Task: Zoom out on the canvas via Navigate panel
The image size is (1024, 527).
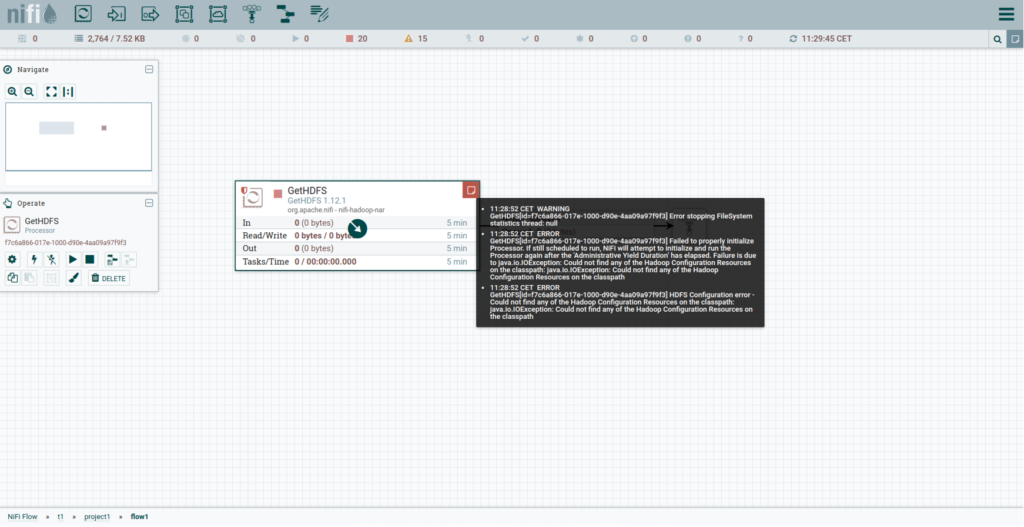Action: click(29, 92)
